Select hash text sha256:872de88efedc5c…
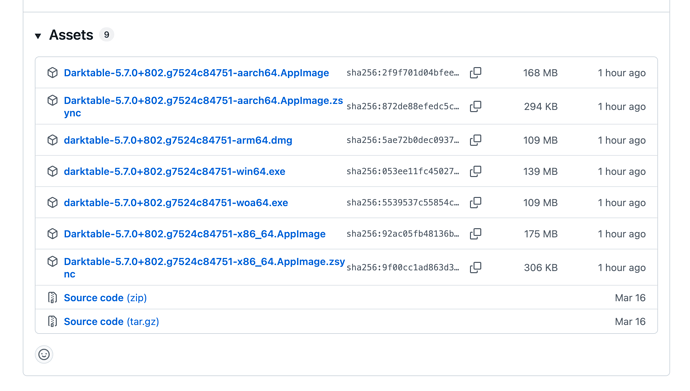The image size is (690, 391). click(403, 106)
